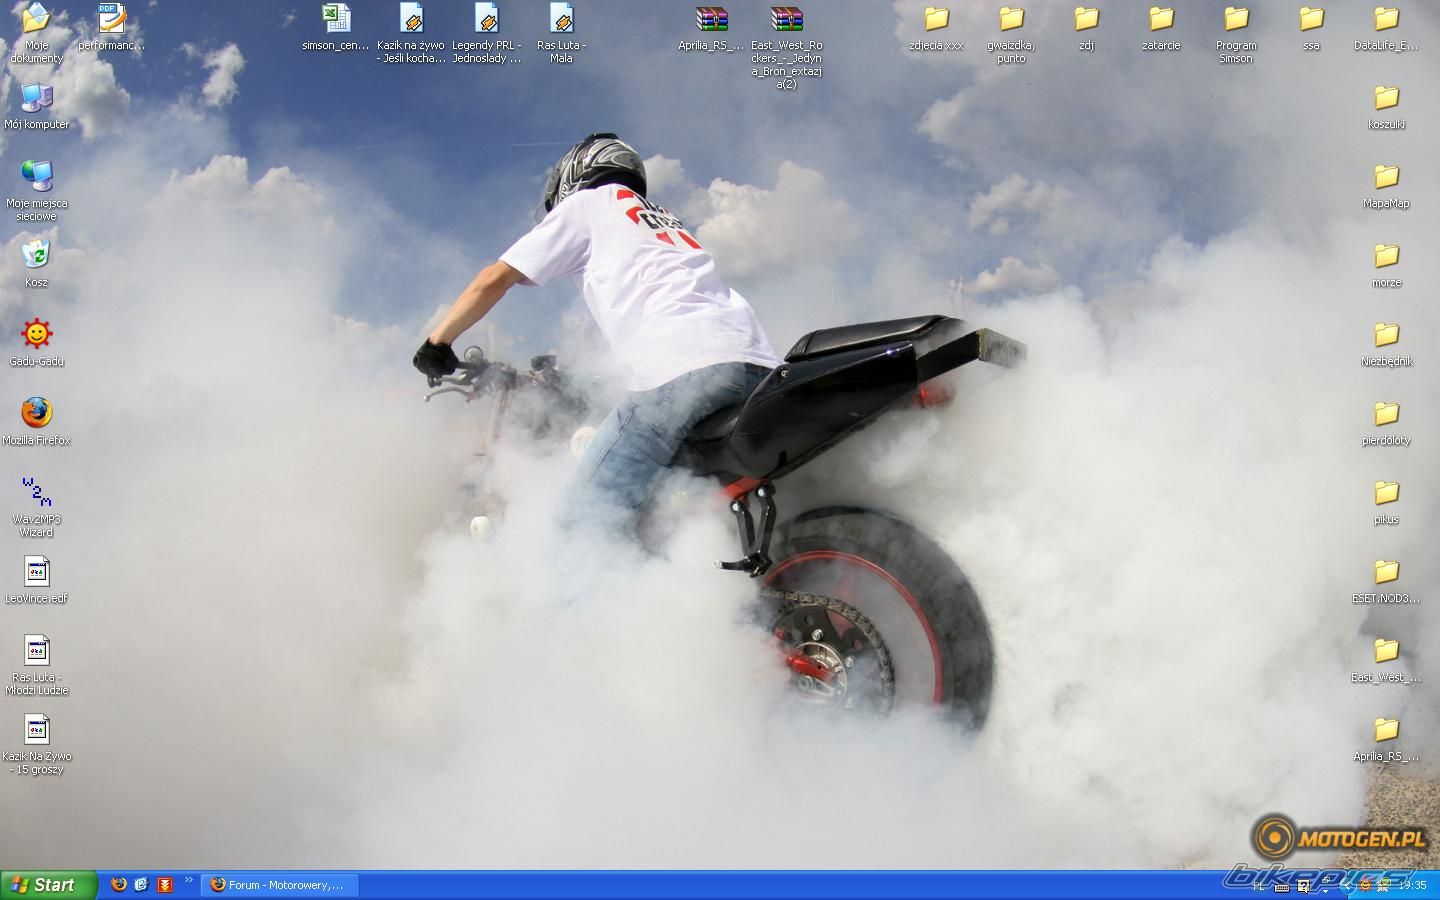Switch to Forum - Motorowery taskbar window
The height and width of the screenshot is (900, 1440).
coord(280,885)
